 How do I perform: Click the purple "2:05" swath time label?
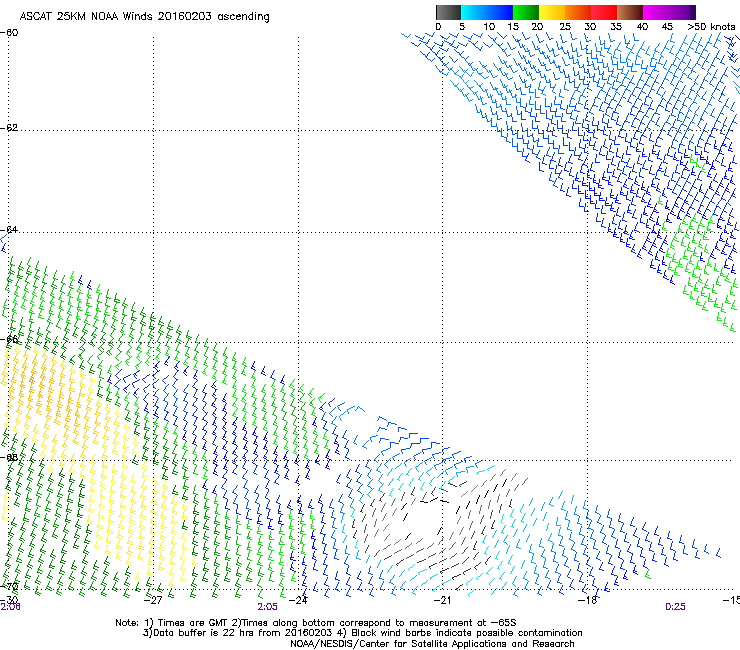(x=267, y=607)
